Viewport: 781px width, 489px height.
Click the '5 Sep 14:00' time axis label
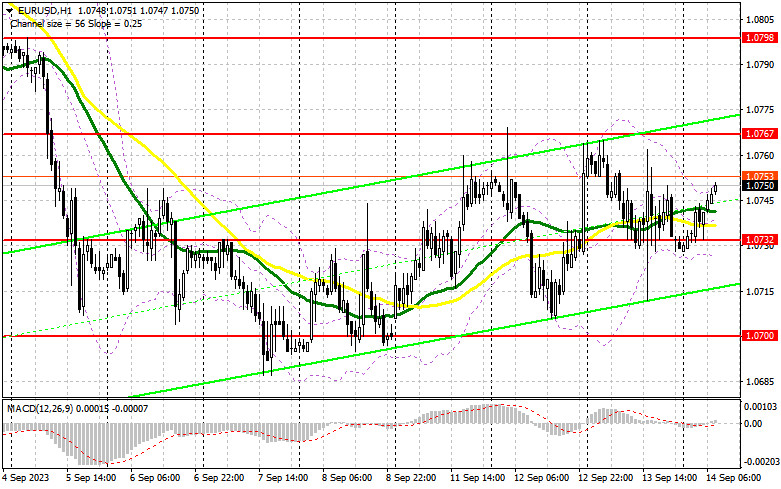[x=91, y=478]
